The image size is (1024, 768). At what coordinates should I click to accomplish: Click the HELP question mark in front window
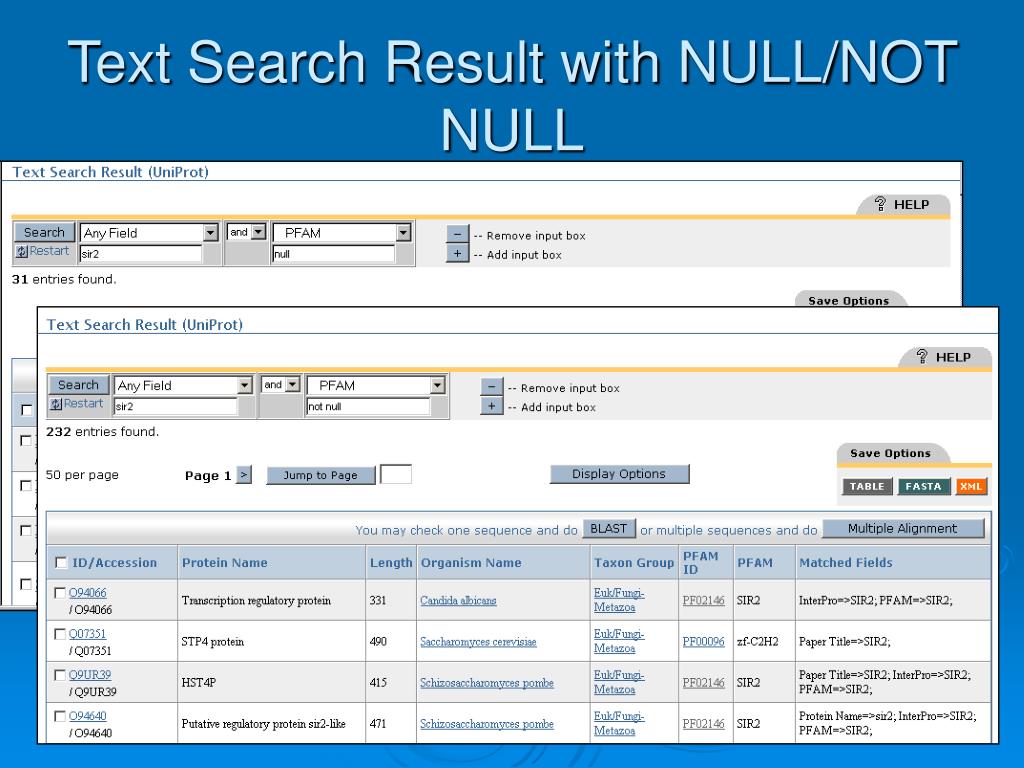click(x=921, y=357)
